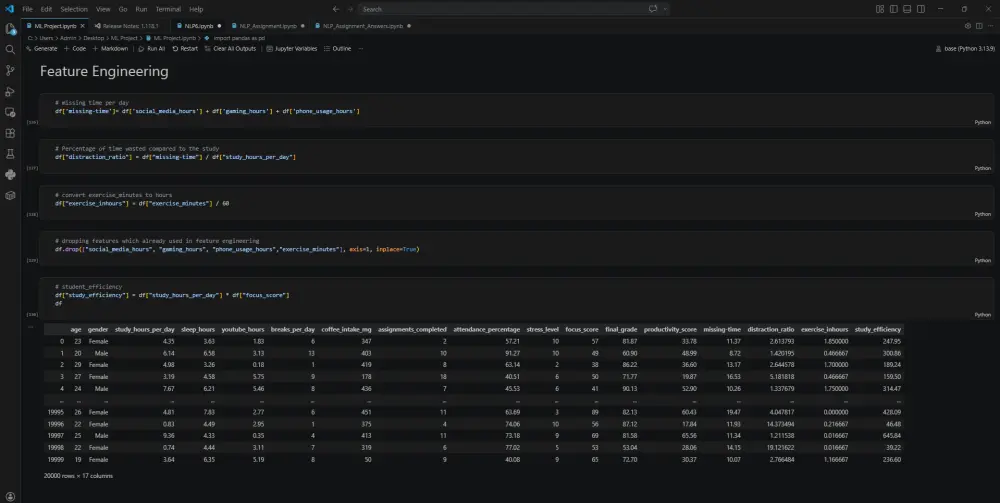Open the Selection menu

[74, 9]
